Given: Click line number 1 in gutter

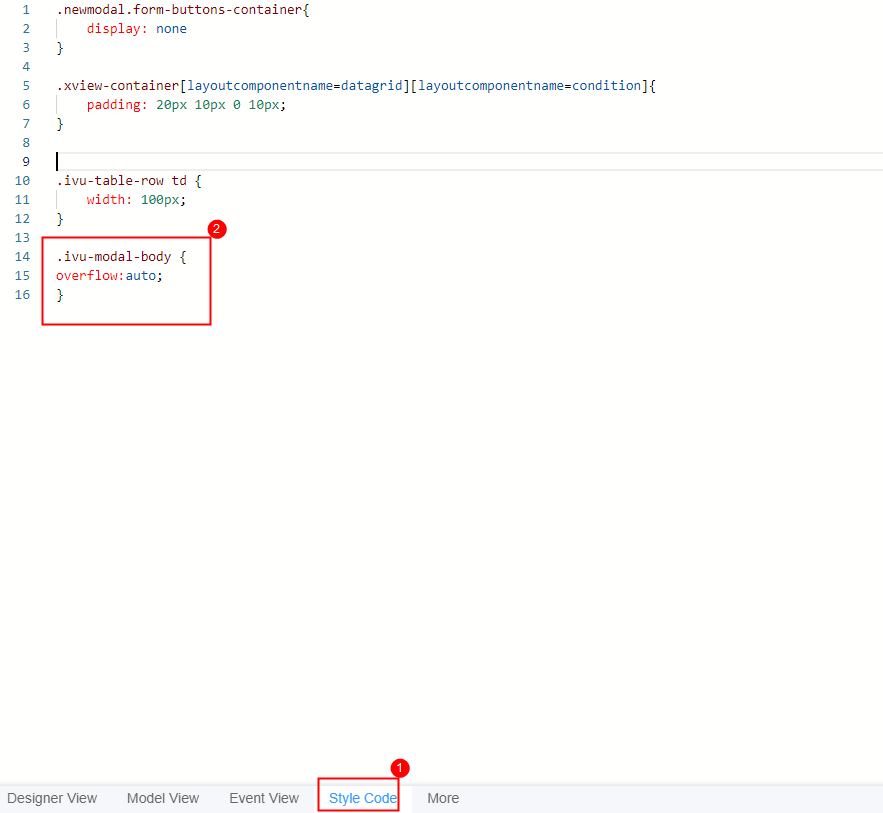Looking at the screenshot, I should (x=26, y=10).
